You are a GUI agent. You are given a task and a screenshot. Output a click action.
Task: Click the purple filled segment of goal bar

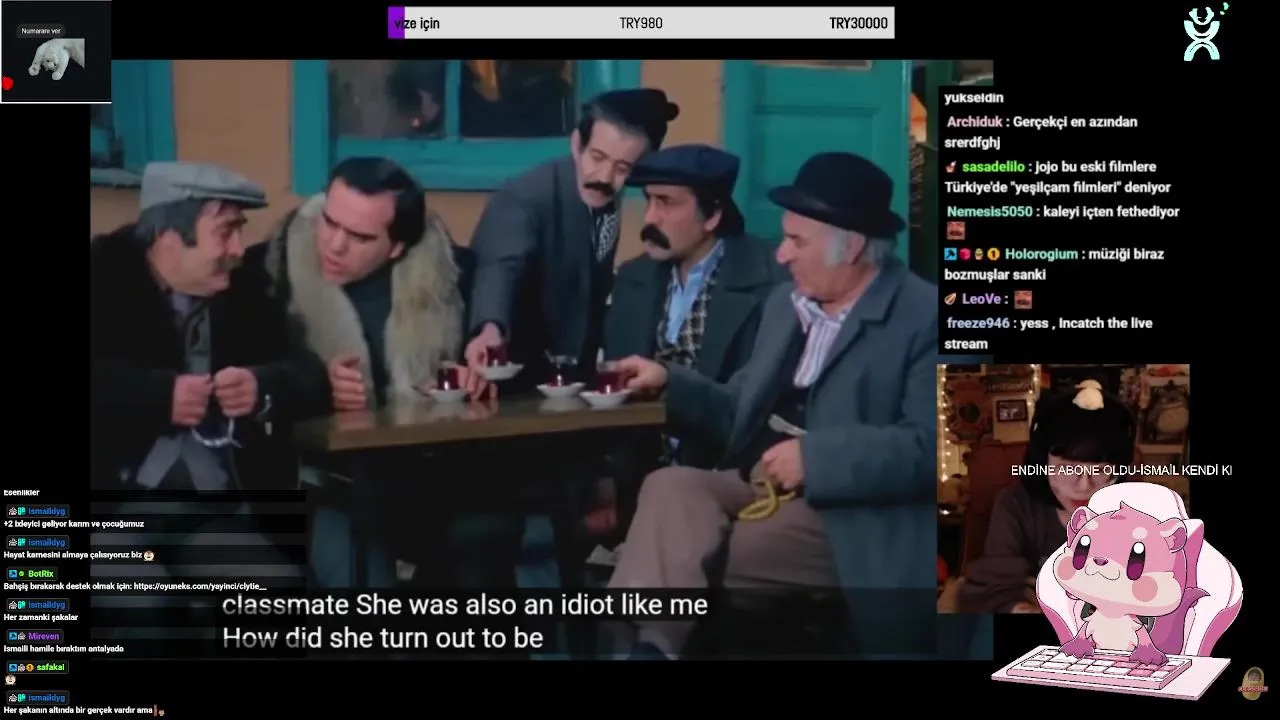click(x=396, y=23)
